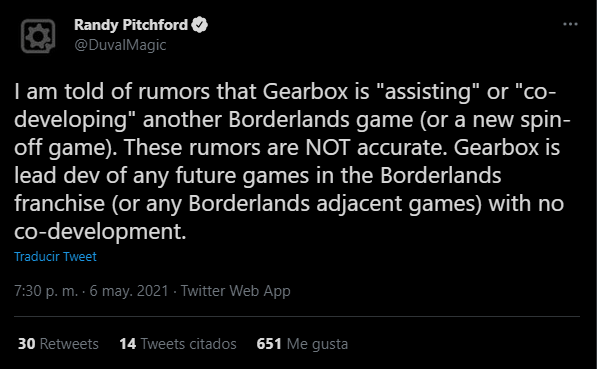The width and height of the screenshot is (597, 369).
Task: Click the blue verified badge checkmark
Action: [x=200, y=25]
